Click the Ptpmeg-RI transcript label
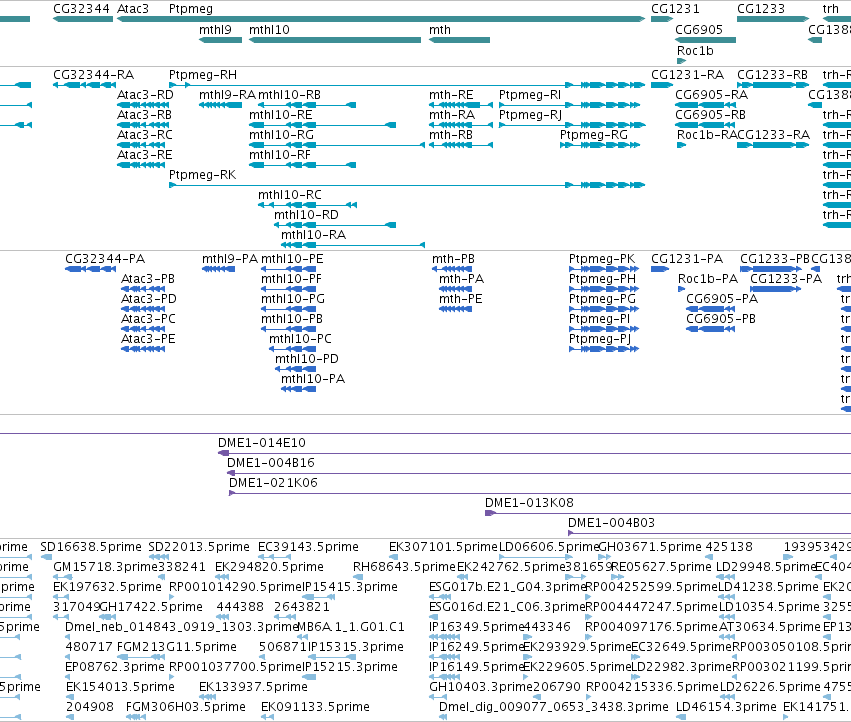The image size is (851, 722). point(530,95)
